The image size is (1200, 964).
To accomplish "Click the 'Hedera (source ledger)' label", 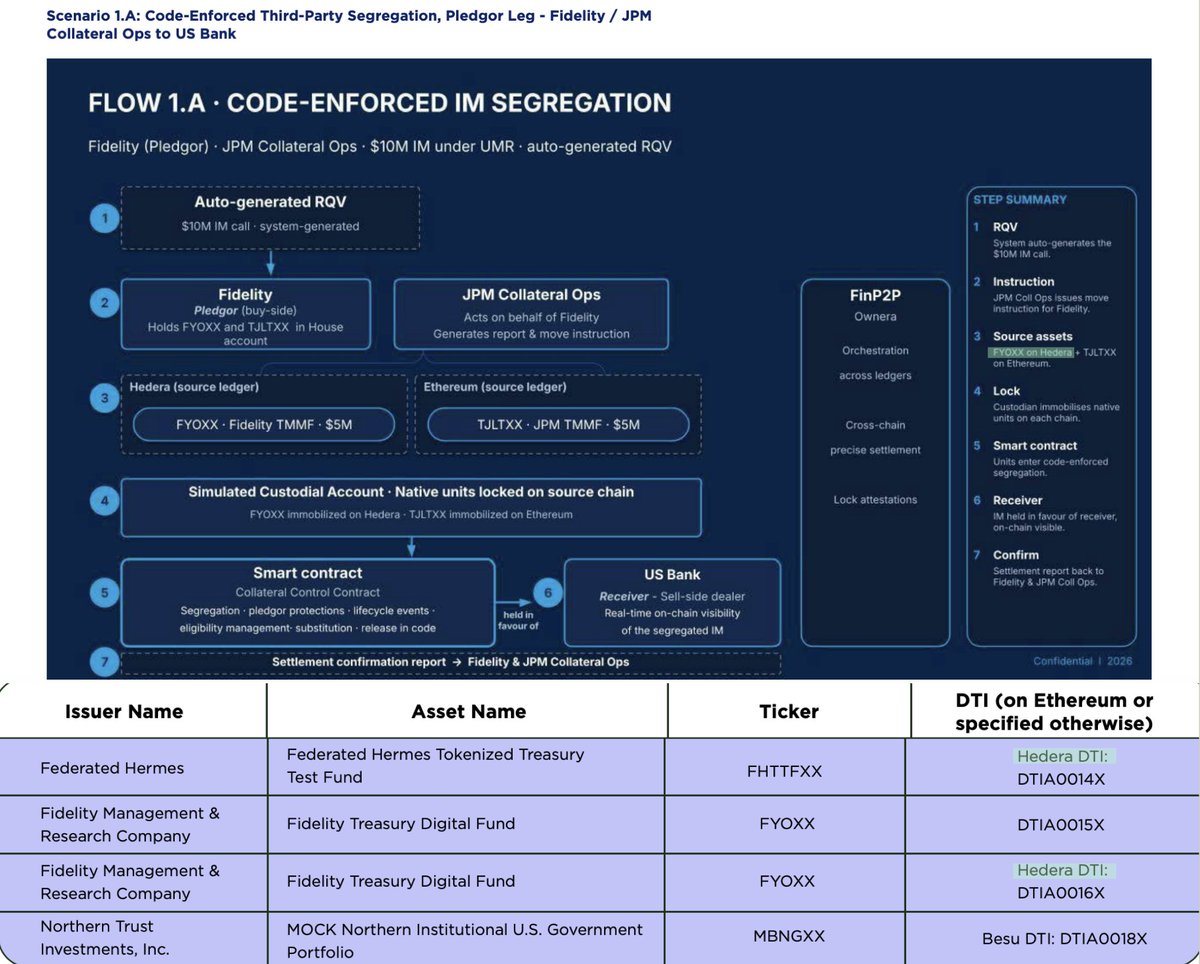I will click(192, 386).
